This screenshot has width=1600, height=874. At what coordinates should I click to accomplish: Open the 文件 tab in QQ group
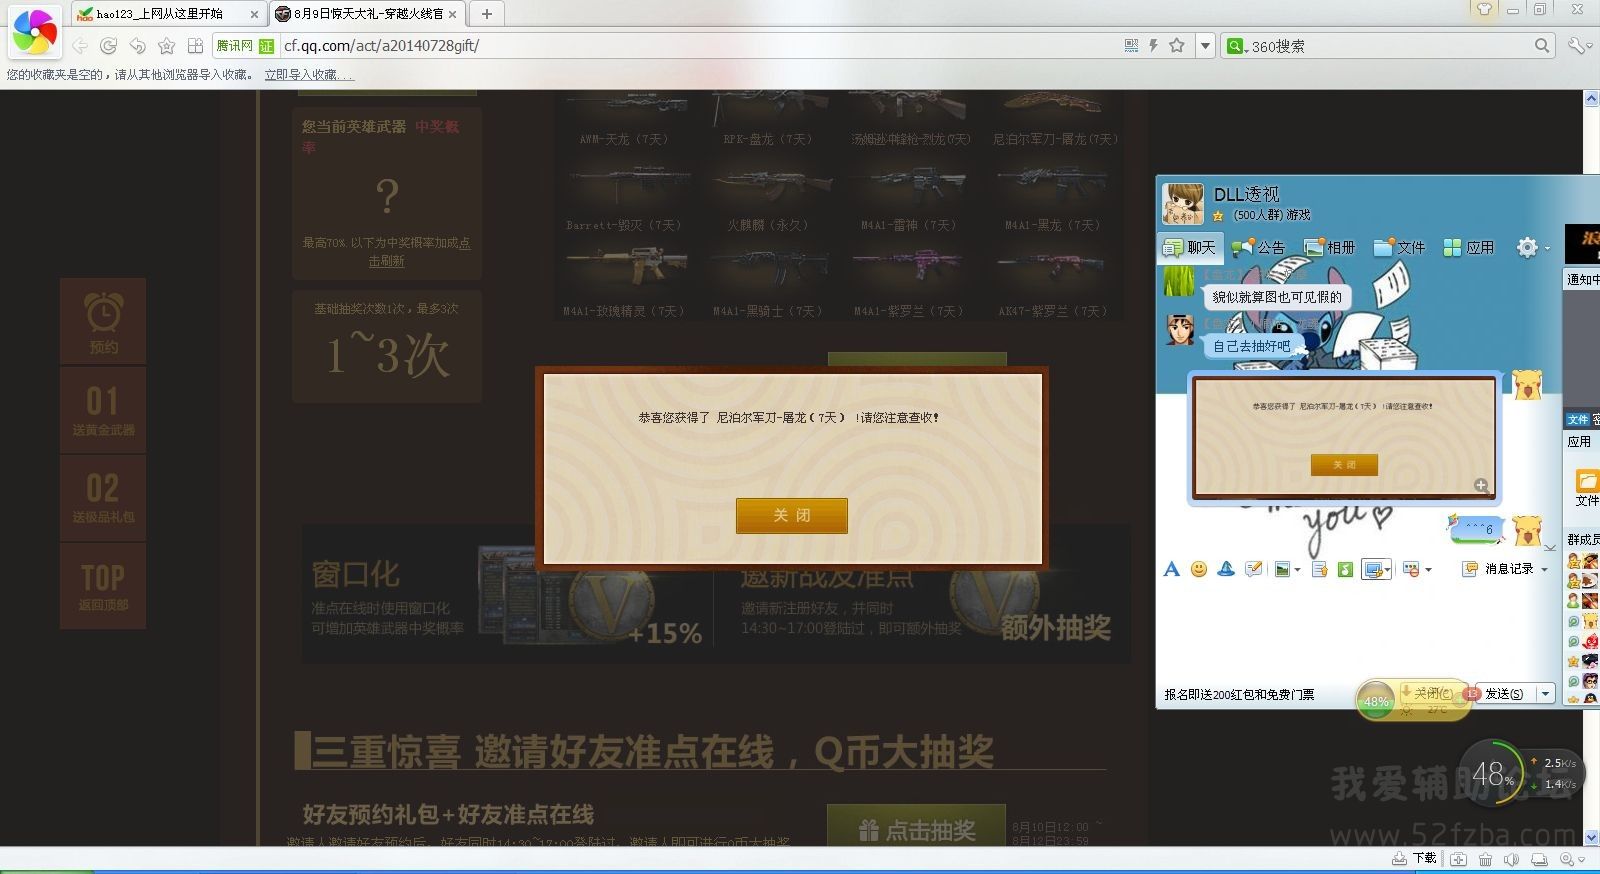point(1399,247)
